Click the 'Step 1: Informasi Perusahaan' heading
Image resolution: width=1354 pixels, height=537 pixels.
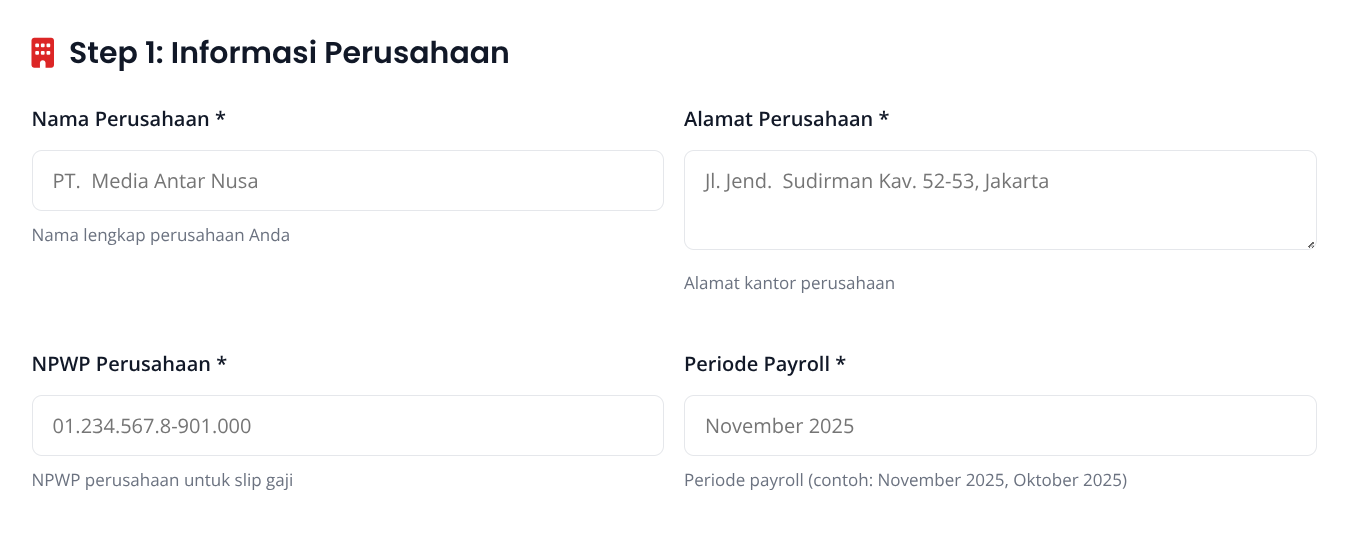(288, 53)
